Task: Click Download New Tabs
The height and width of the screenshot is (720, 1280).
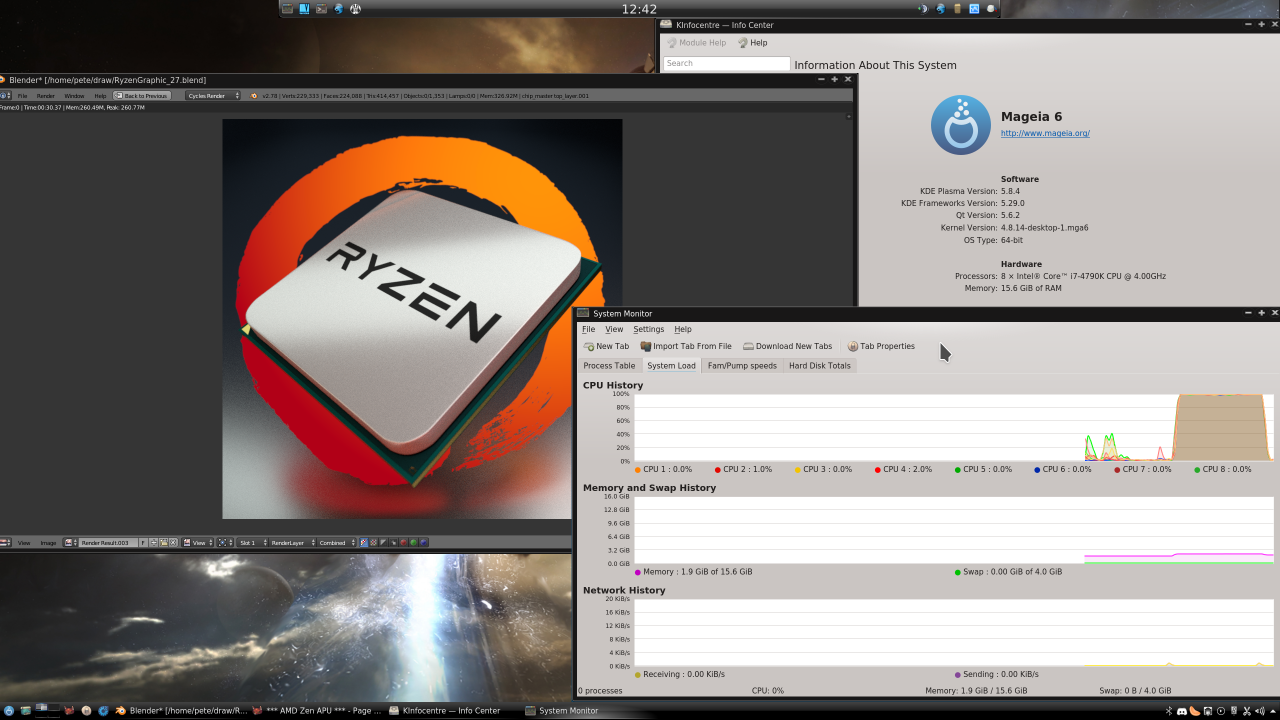Action: coord(788,346)
